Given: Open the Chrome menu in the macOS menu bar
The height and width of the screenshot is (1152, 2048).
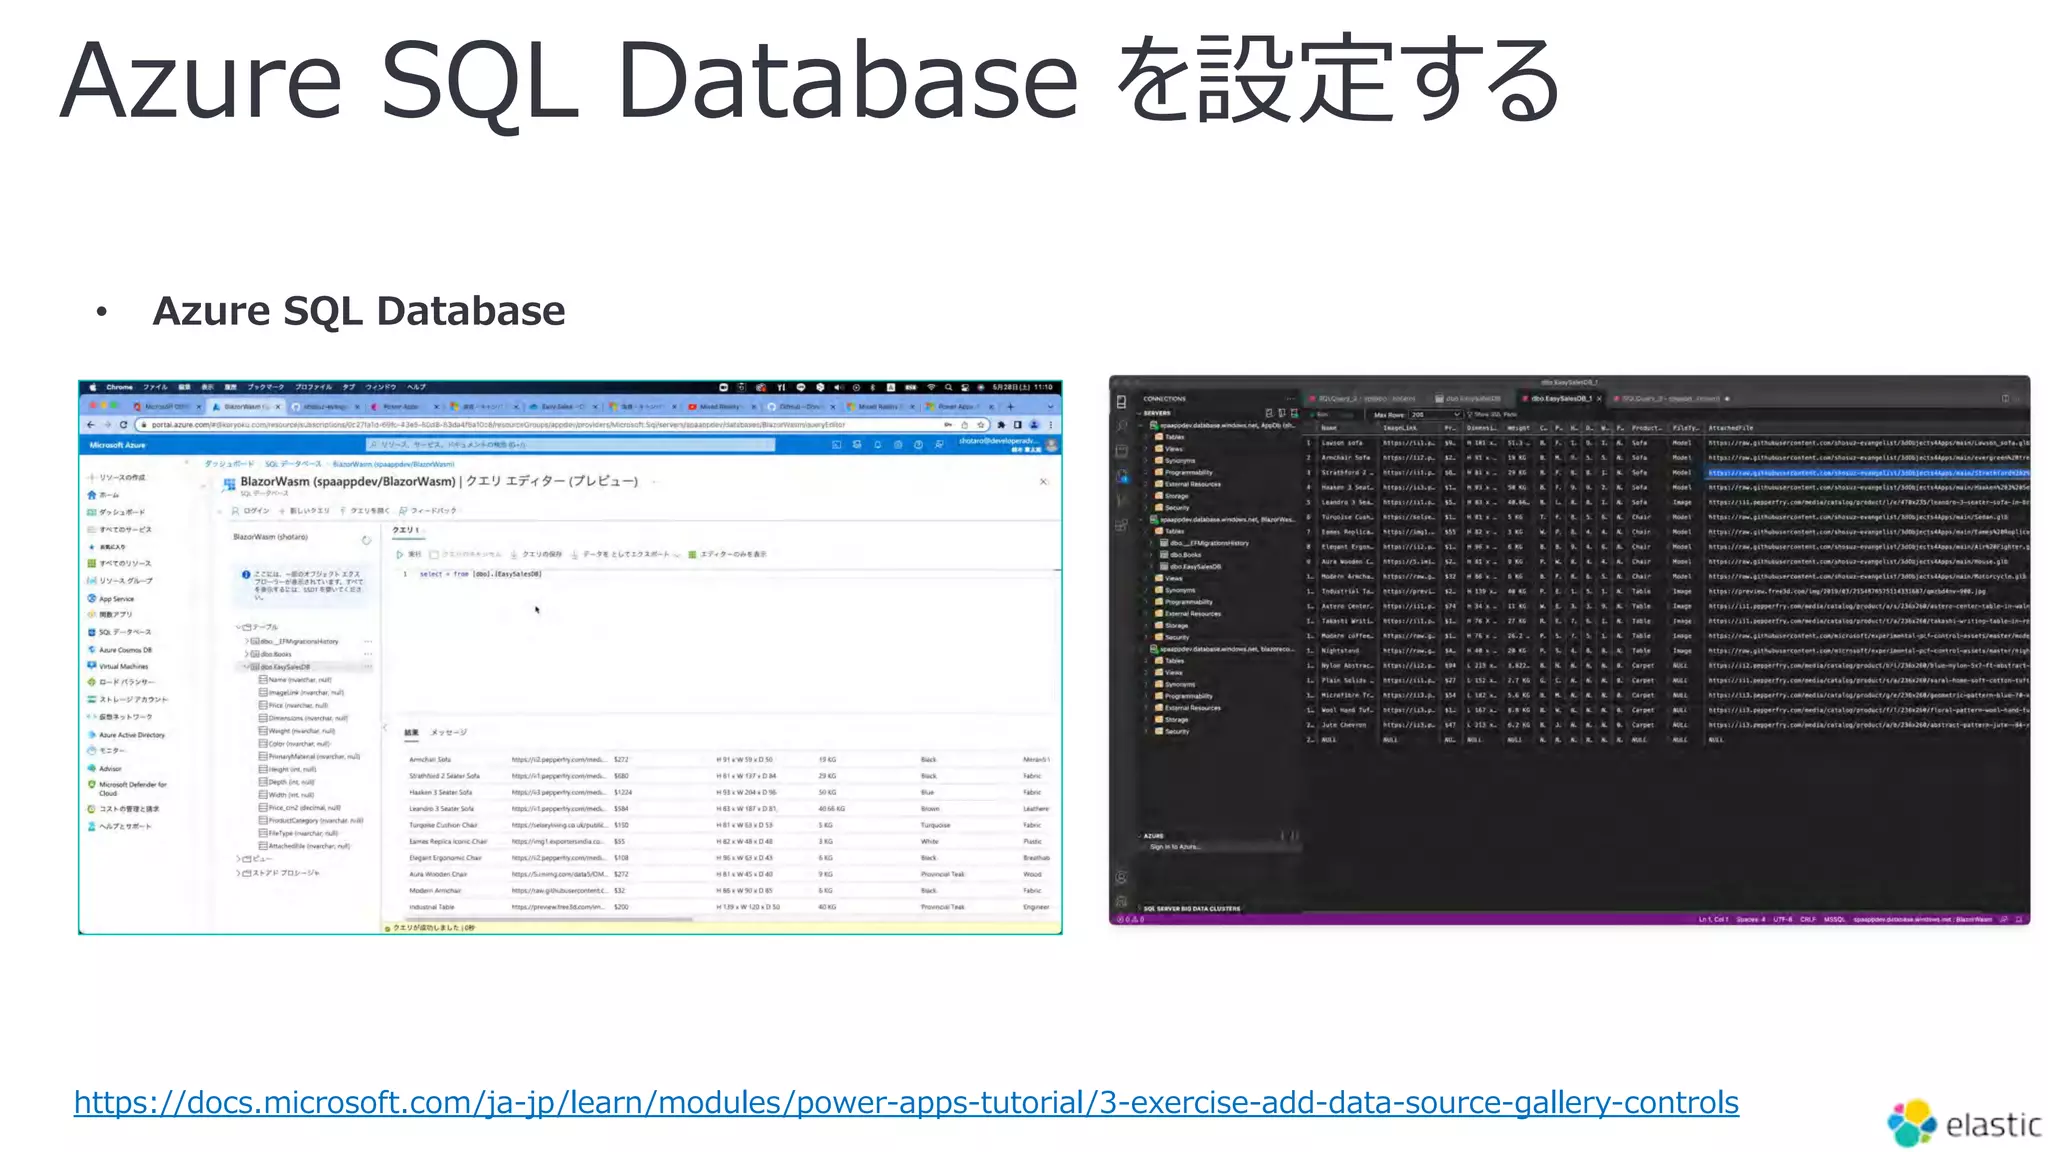Looking at the screenshot, I should [x=120, y=387].
